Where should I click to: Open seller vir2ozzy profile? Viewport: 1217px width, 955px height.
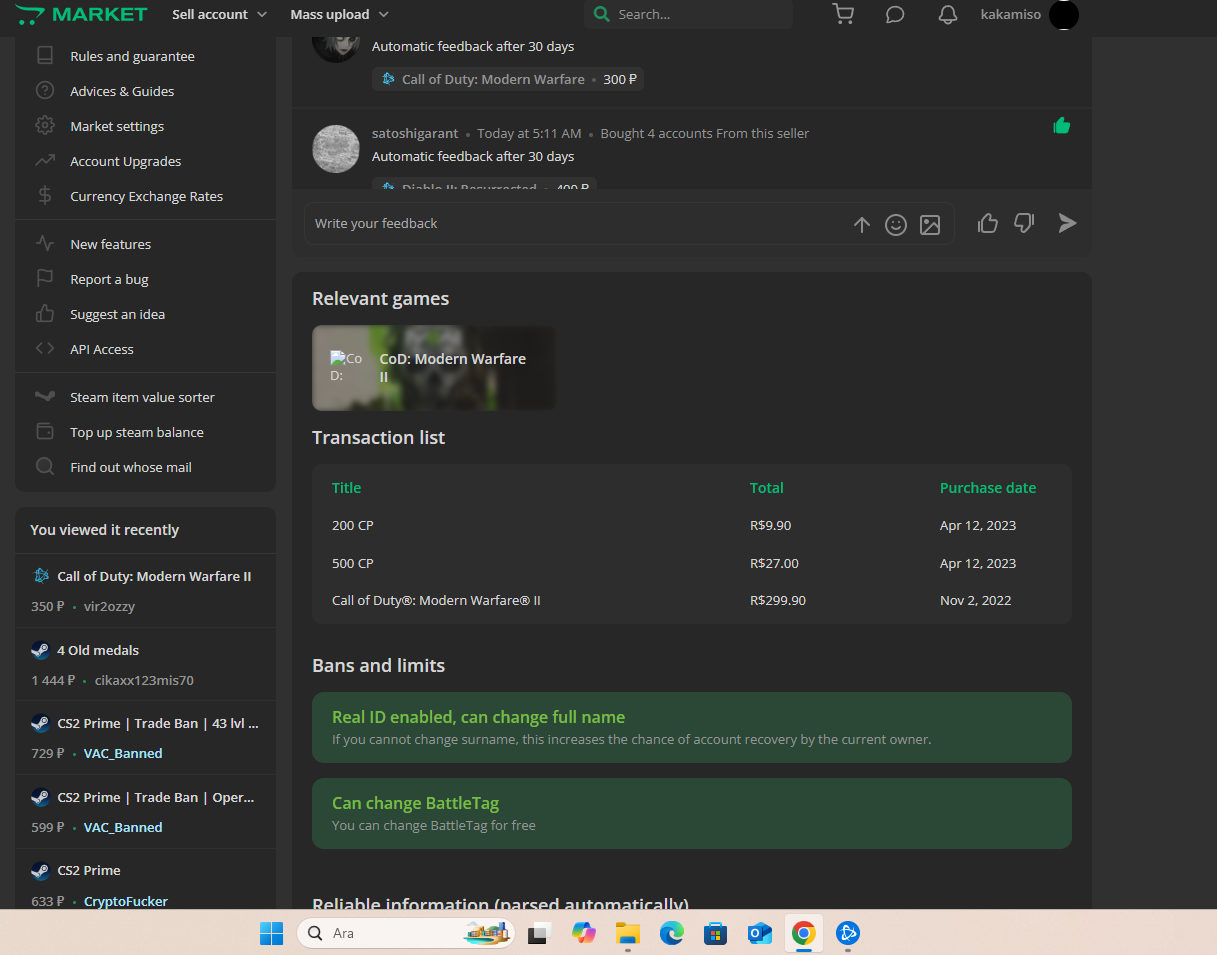pos(109,606)
